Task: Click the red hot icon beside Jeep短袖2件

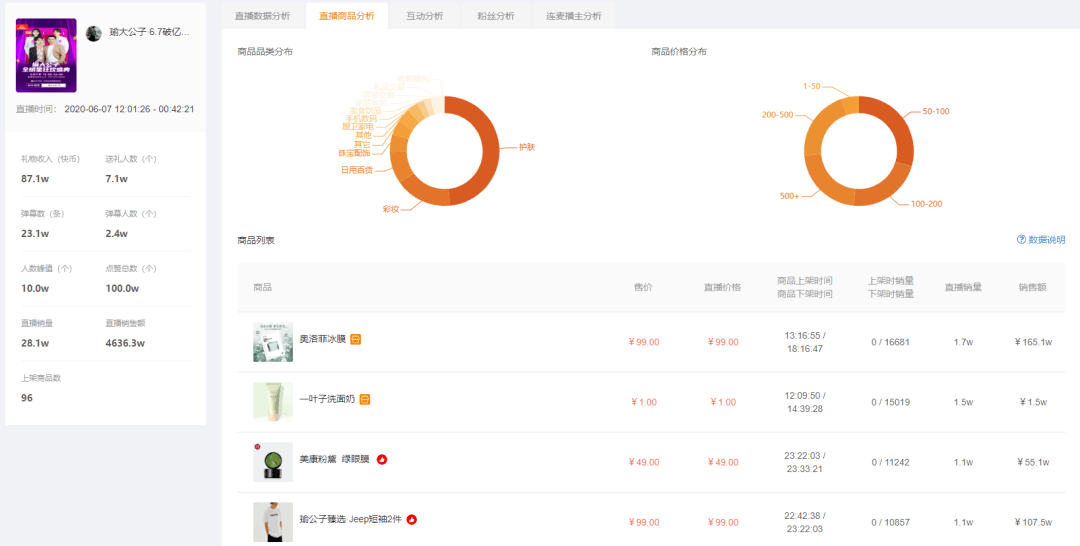Action: 411,520
